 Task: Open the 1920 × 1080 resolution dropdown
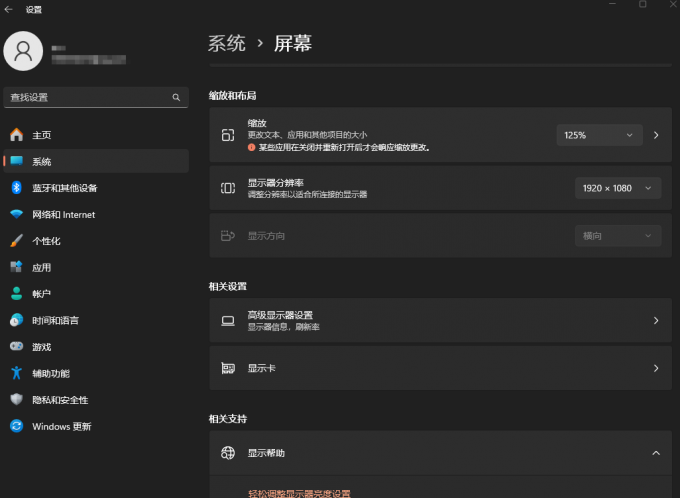(618, 188)
